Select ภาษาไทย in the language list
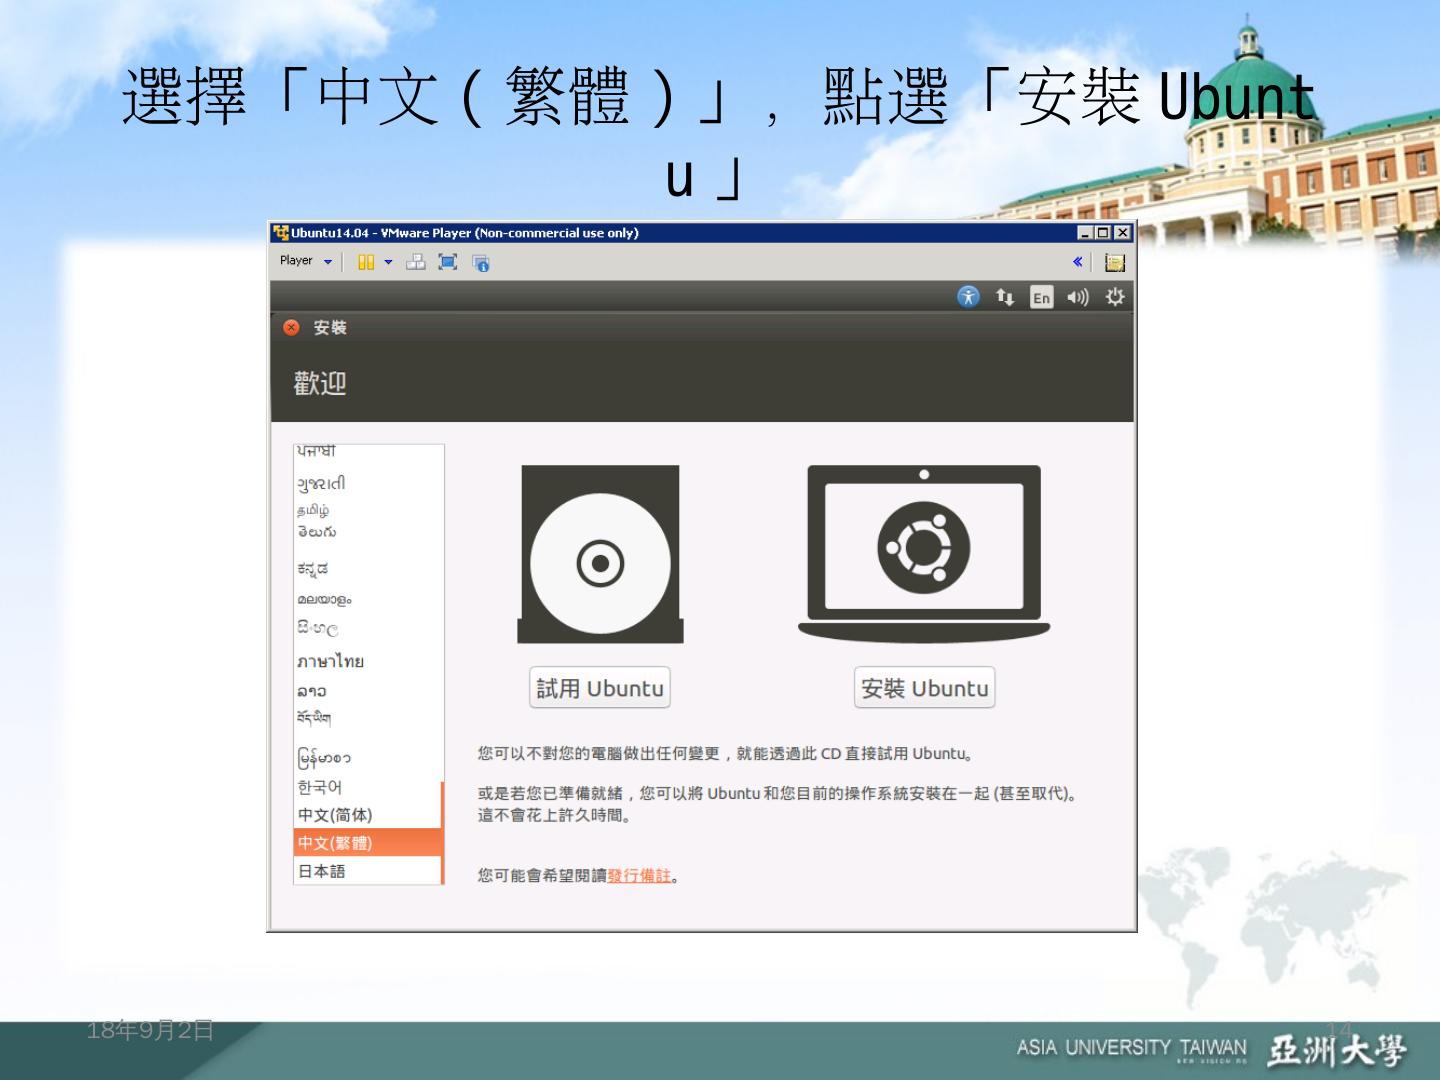Image resolution: width=1440 pixels, height=1080 pixels. (x=368, y=661)
